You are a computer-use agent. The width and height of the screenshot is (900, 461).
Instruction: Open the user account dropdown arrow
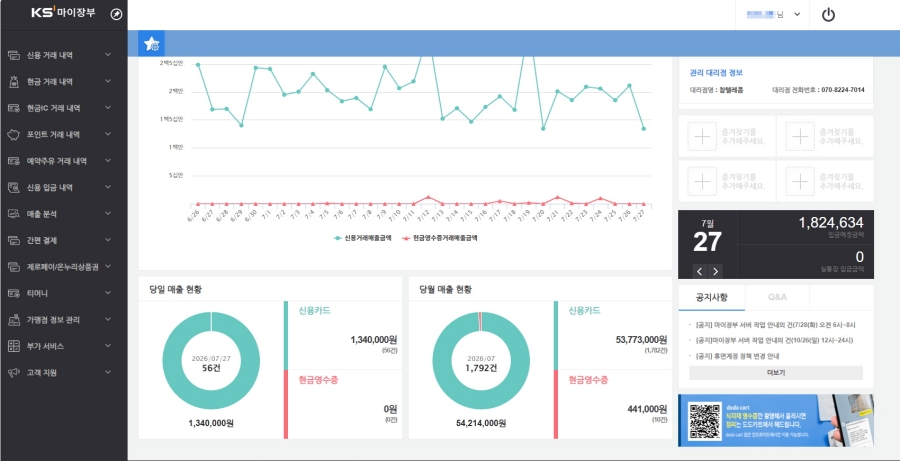[x=797, y=15]
